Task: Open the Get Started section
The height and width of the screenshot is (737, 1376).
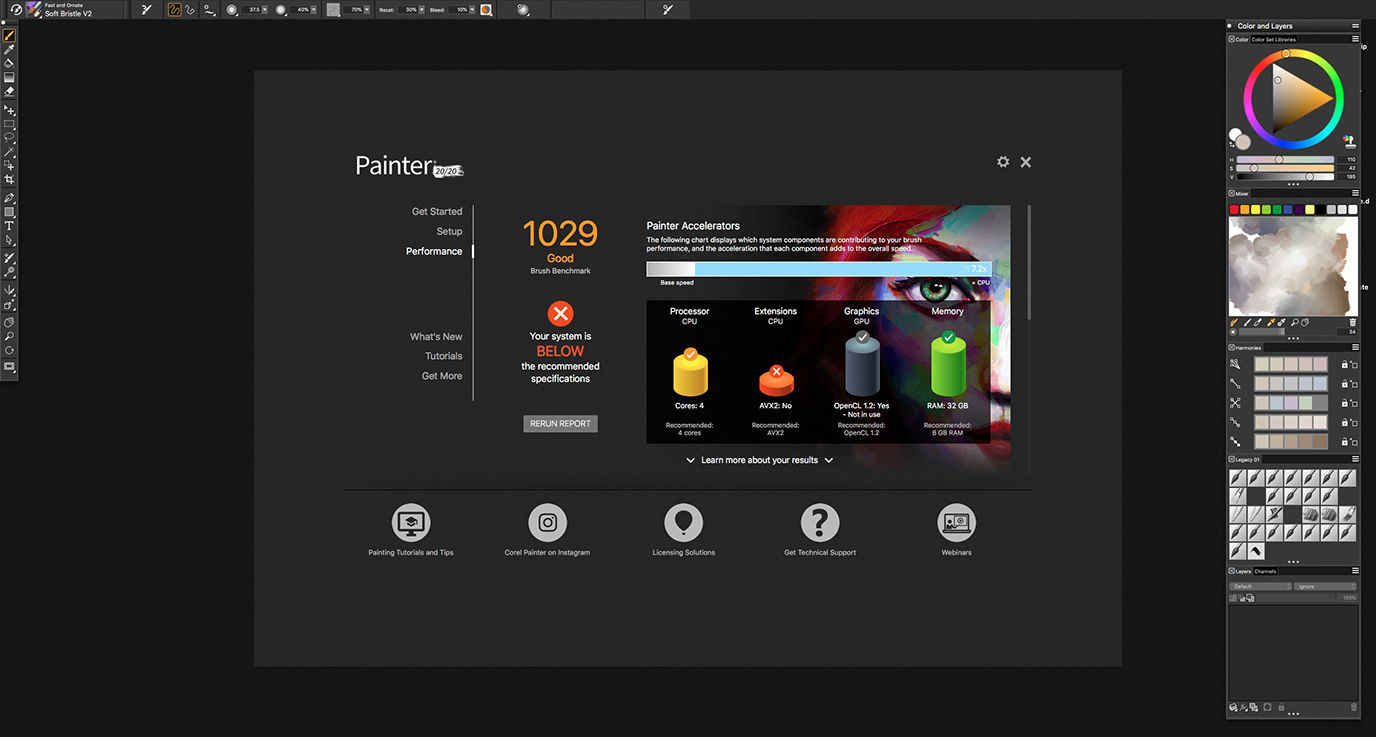Action: 437,211
